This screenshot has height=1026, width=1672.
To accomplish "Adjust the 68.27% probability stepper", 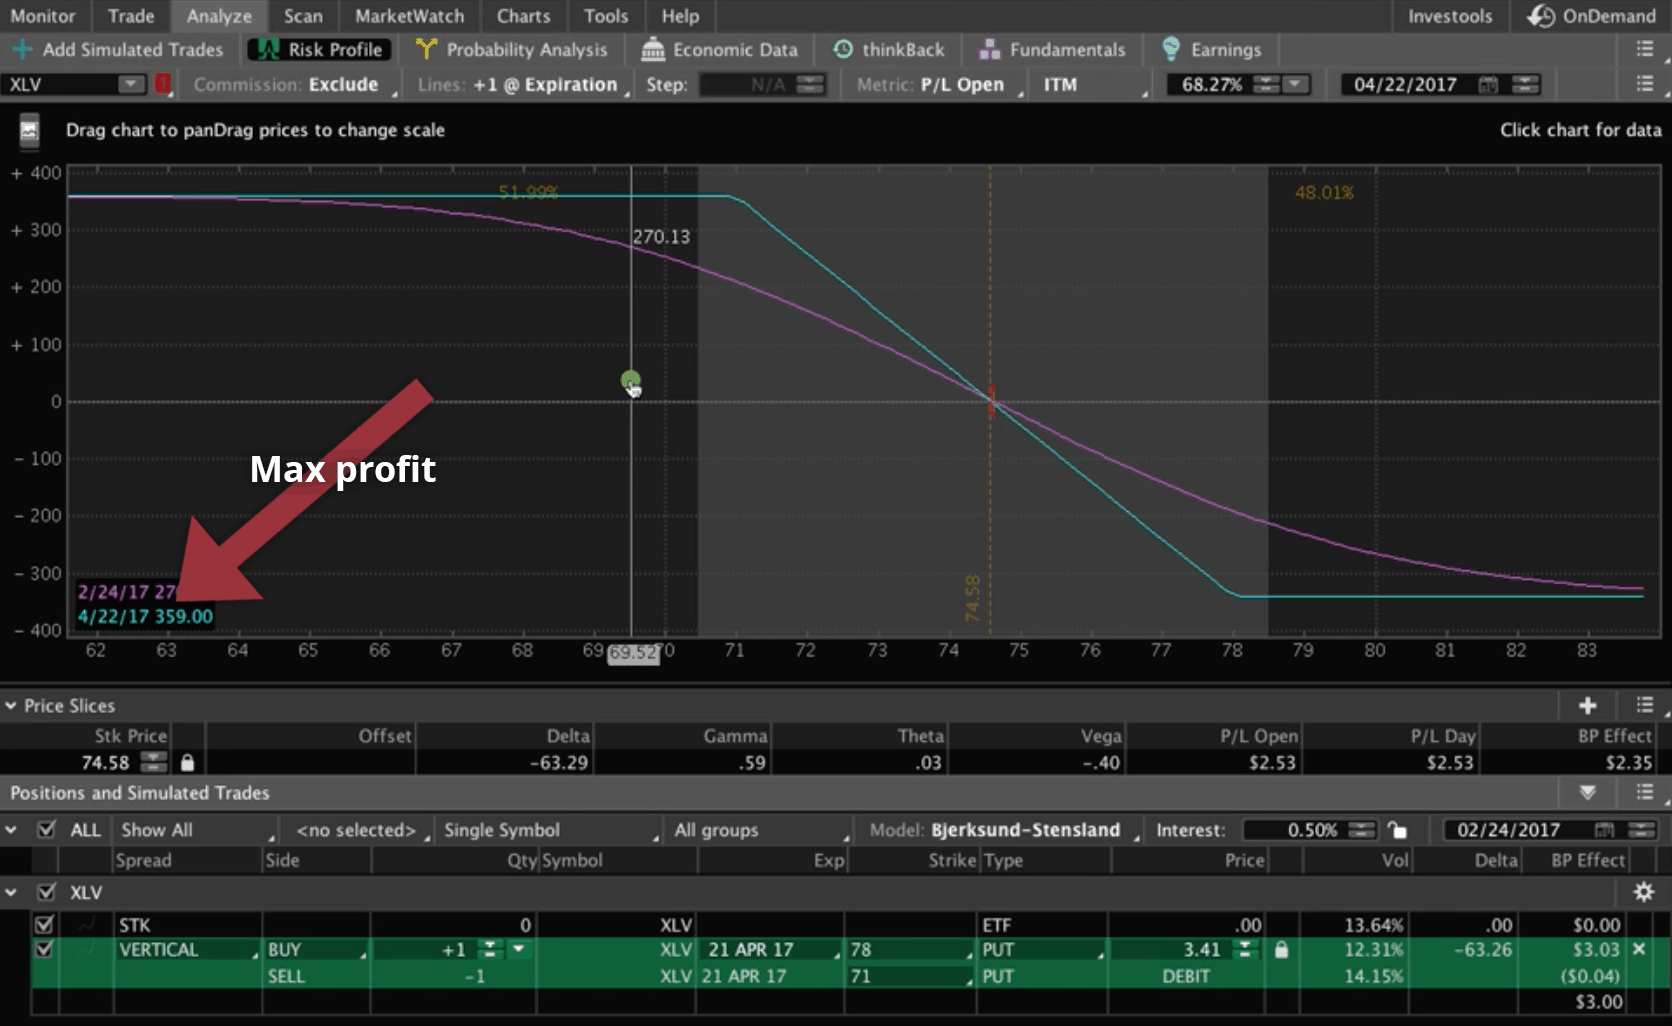I will 1266,84.
